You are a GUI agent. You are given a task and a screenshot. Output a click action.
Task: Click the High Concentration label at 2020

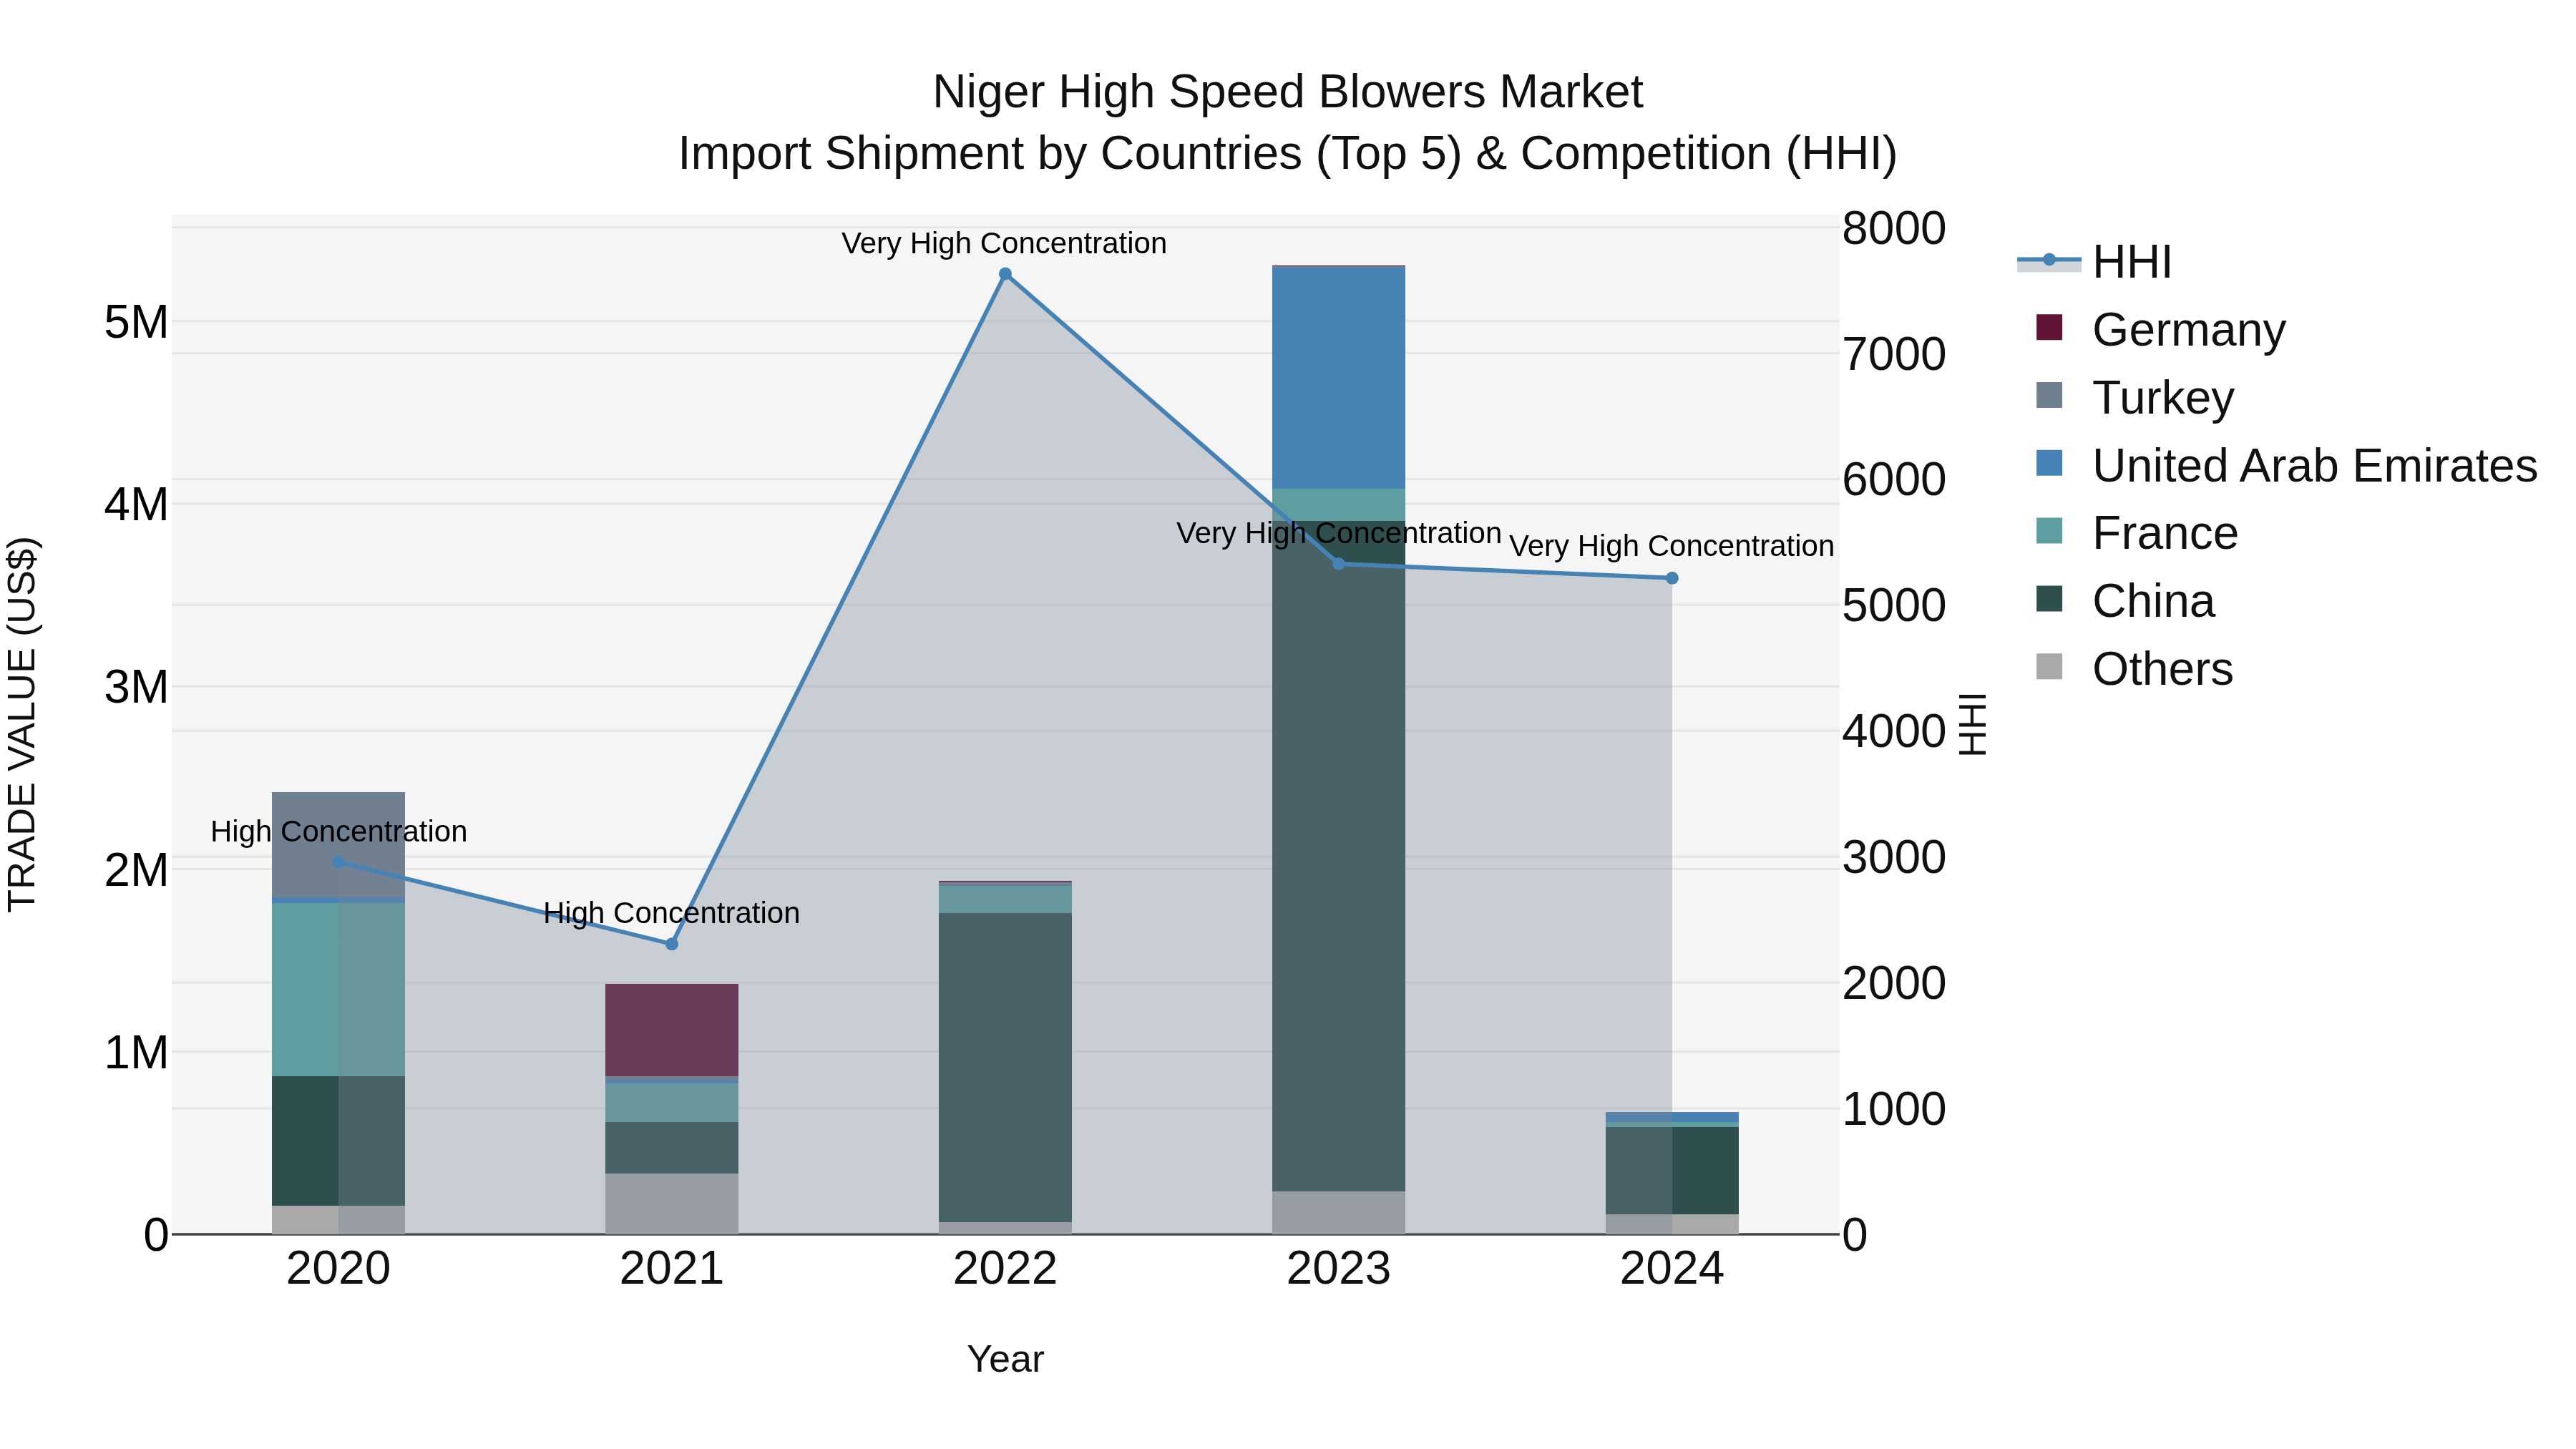pyautogui.click(x=338, y=831)
